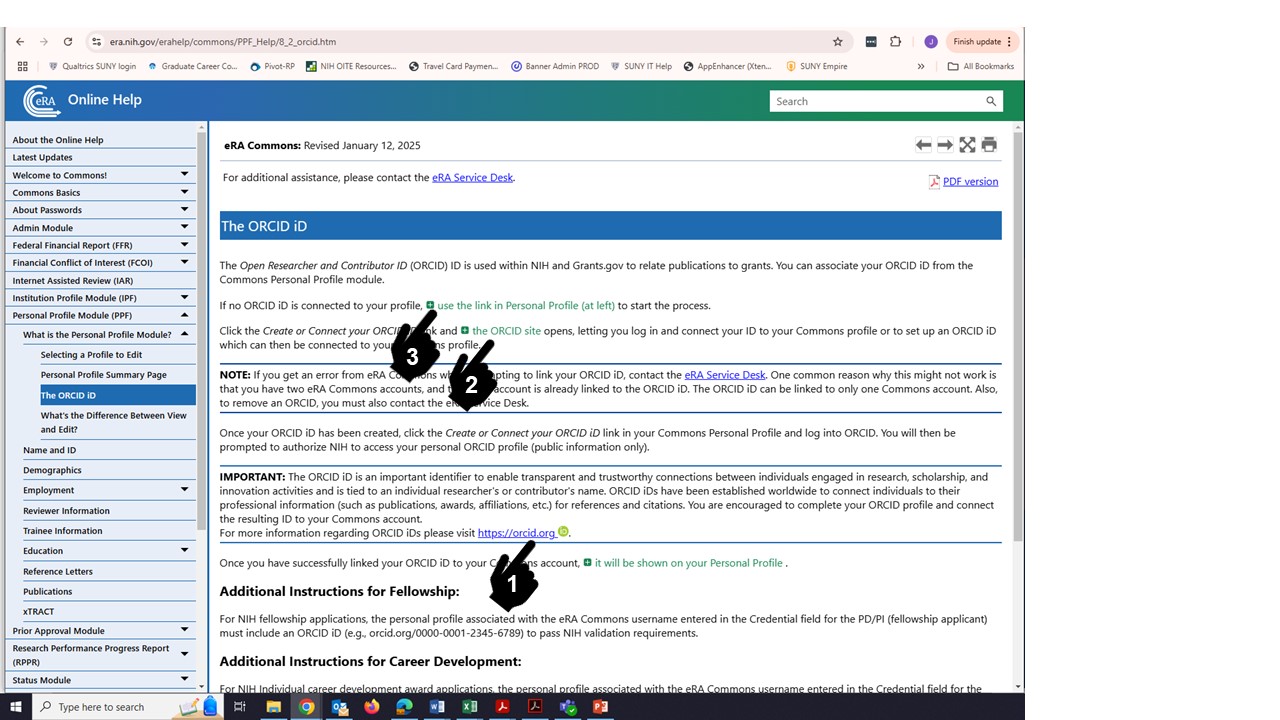This screenshot has height=720, width=1280.
Task: Open NIH OITE Resources bookmark
Action: pos(352,66)
